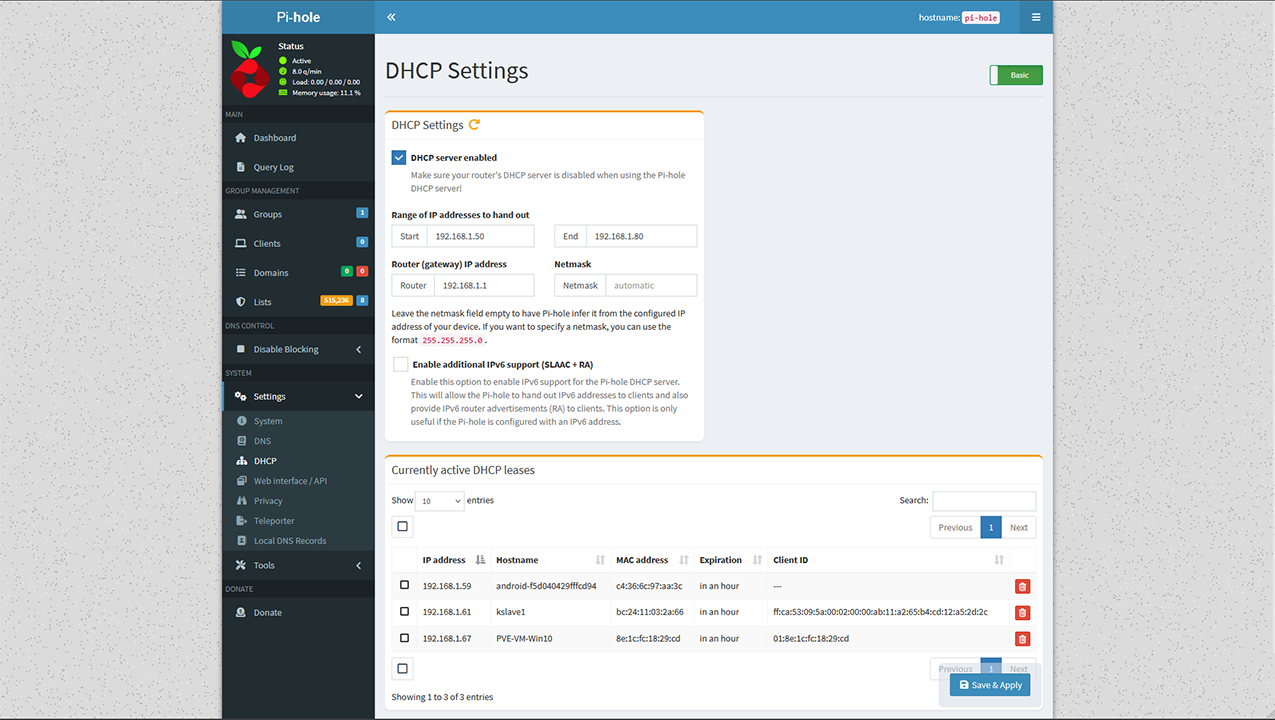Viewport: 1275px width, 720px height.
Task: Click the lease Search input field
Action: [x=984, y=501]
